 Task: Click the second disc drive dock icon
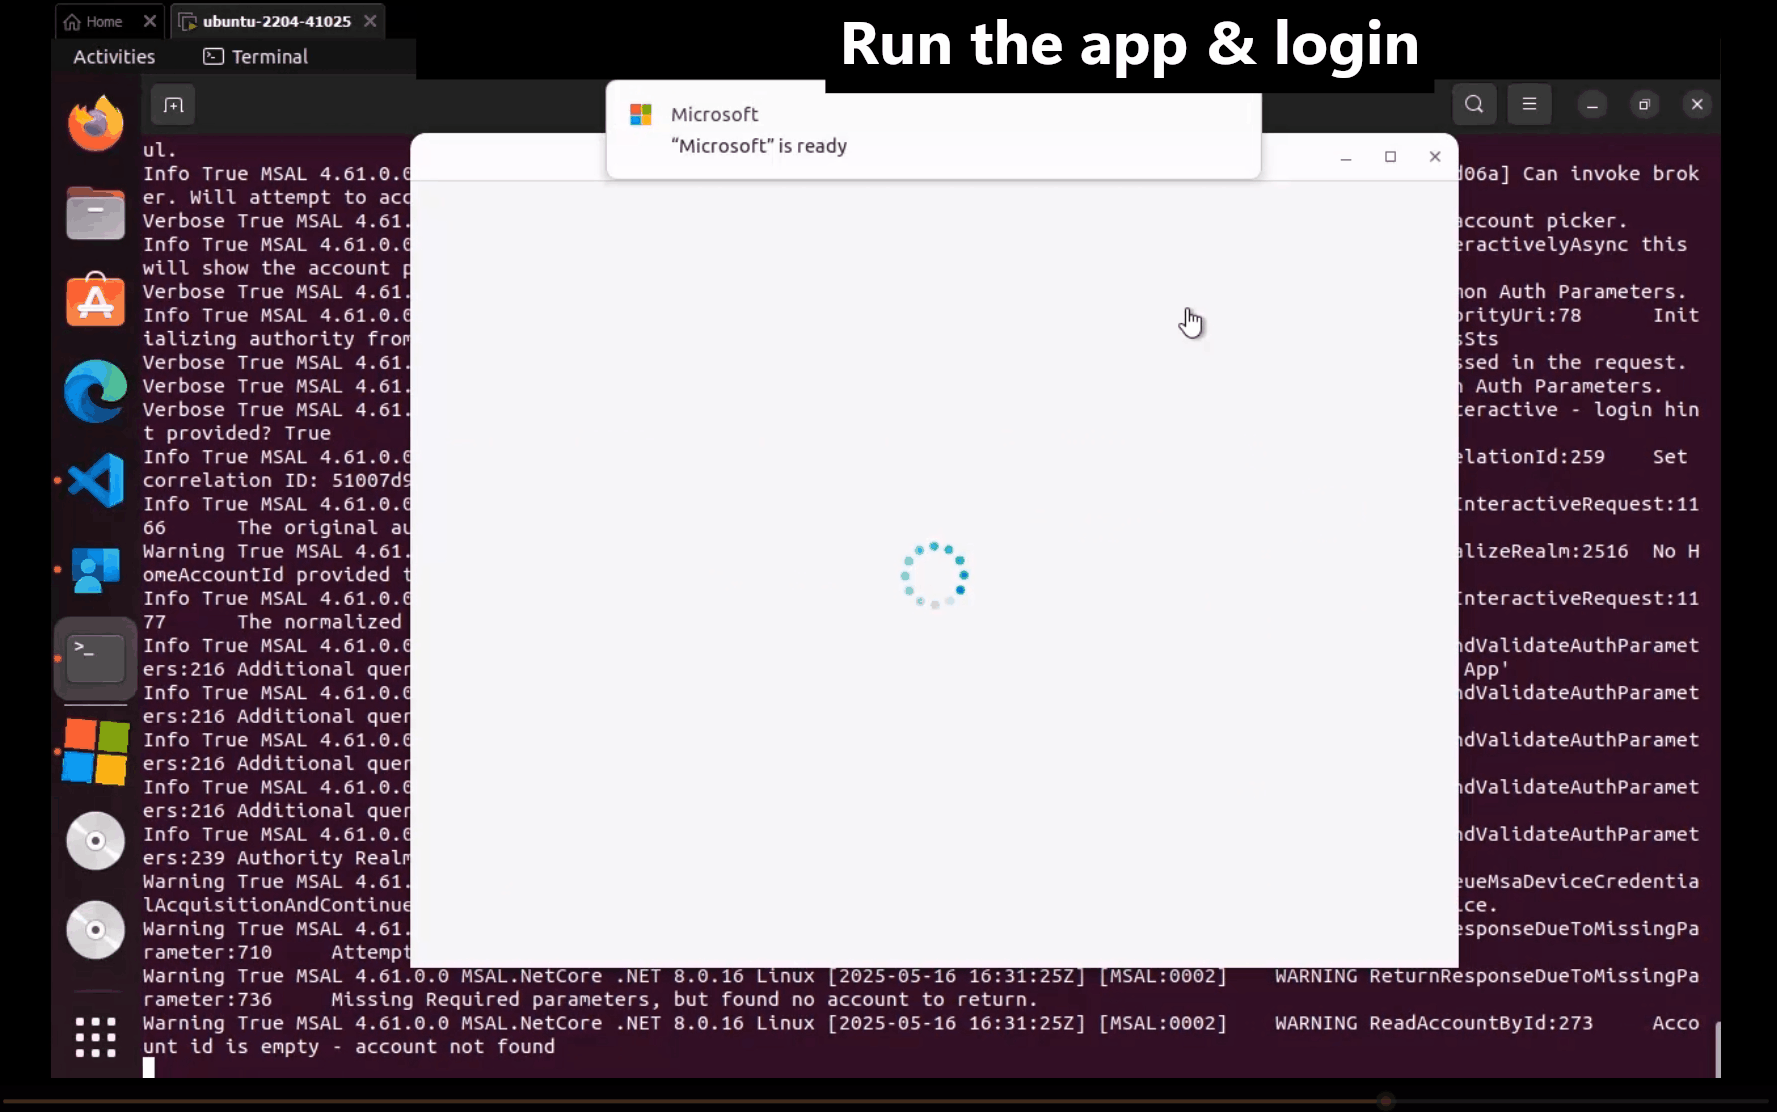coord(95,930)
